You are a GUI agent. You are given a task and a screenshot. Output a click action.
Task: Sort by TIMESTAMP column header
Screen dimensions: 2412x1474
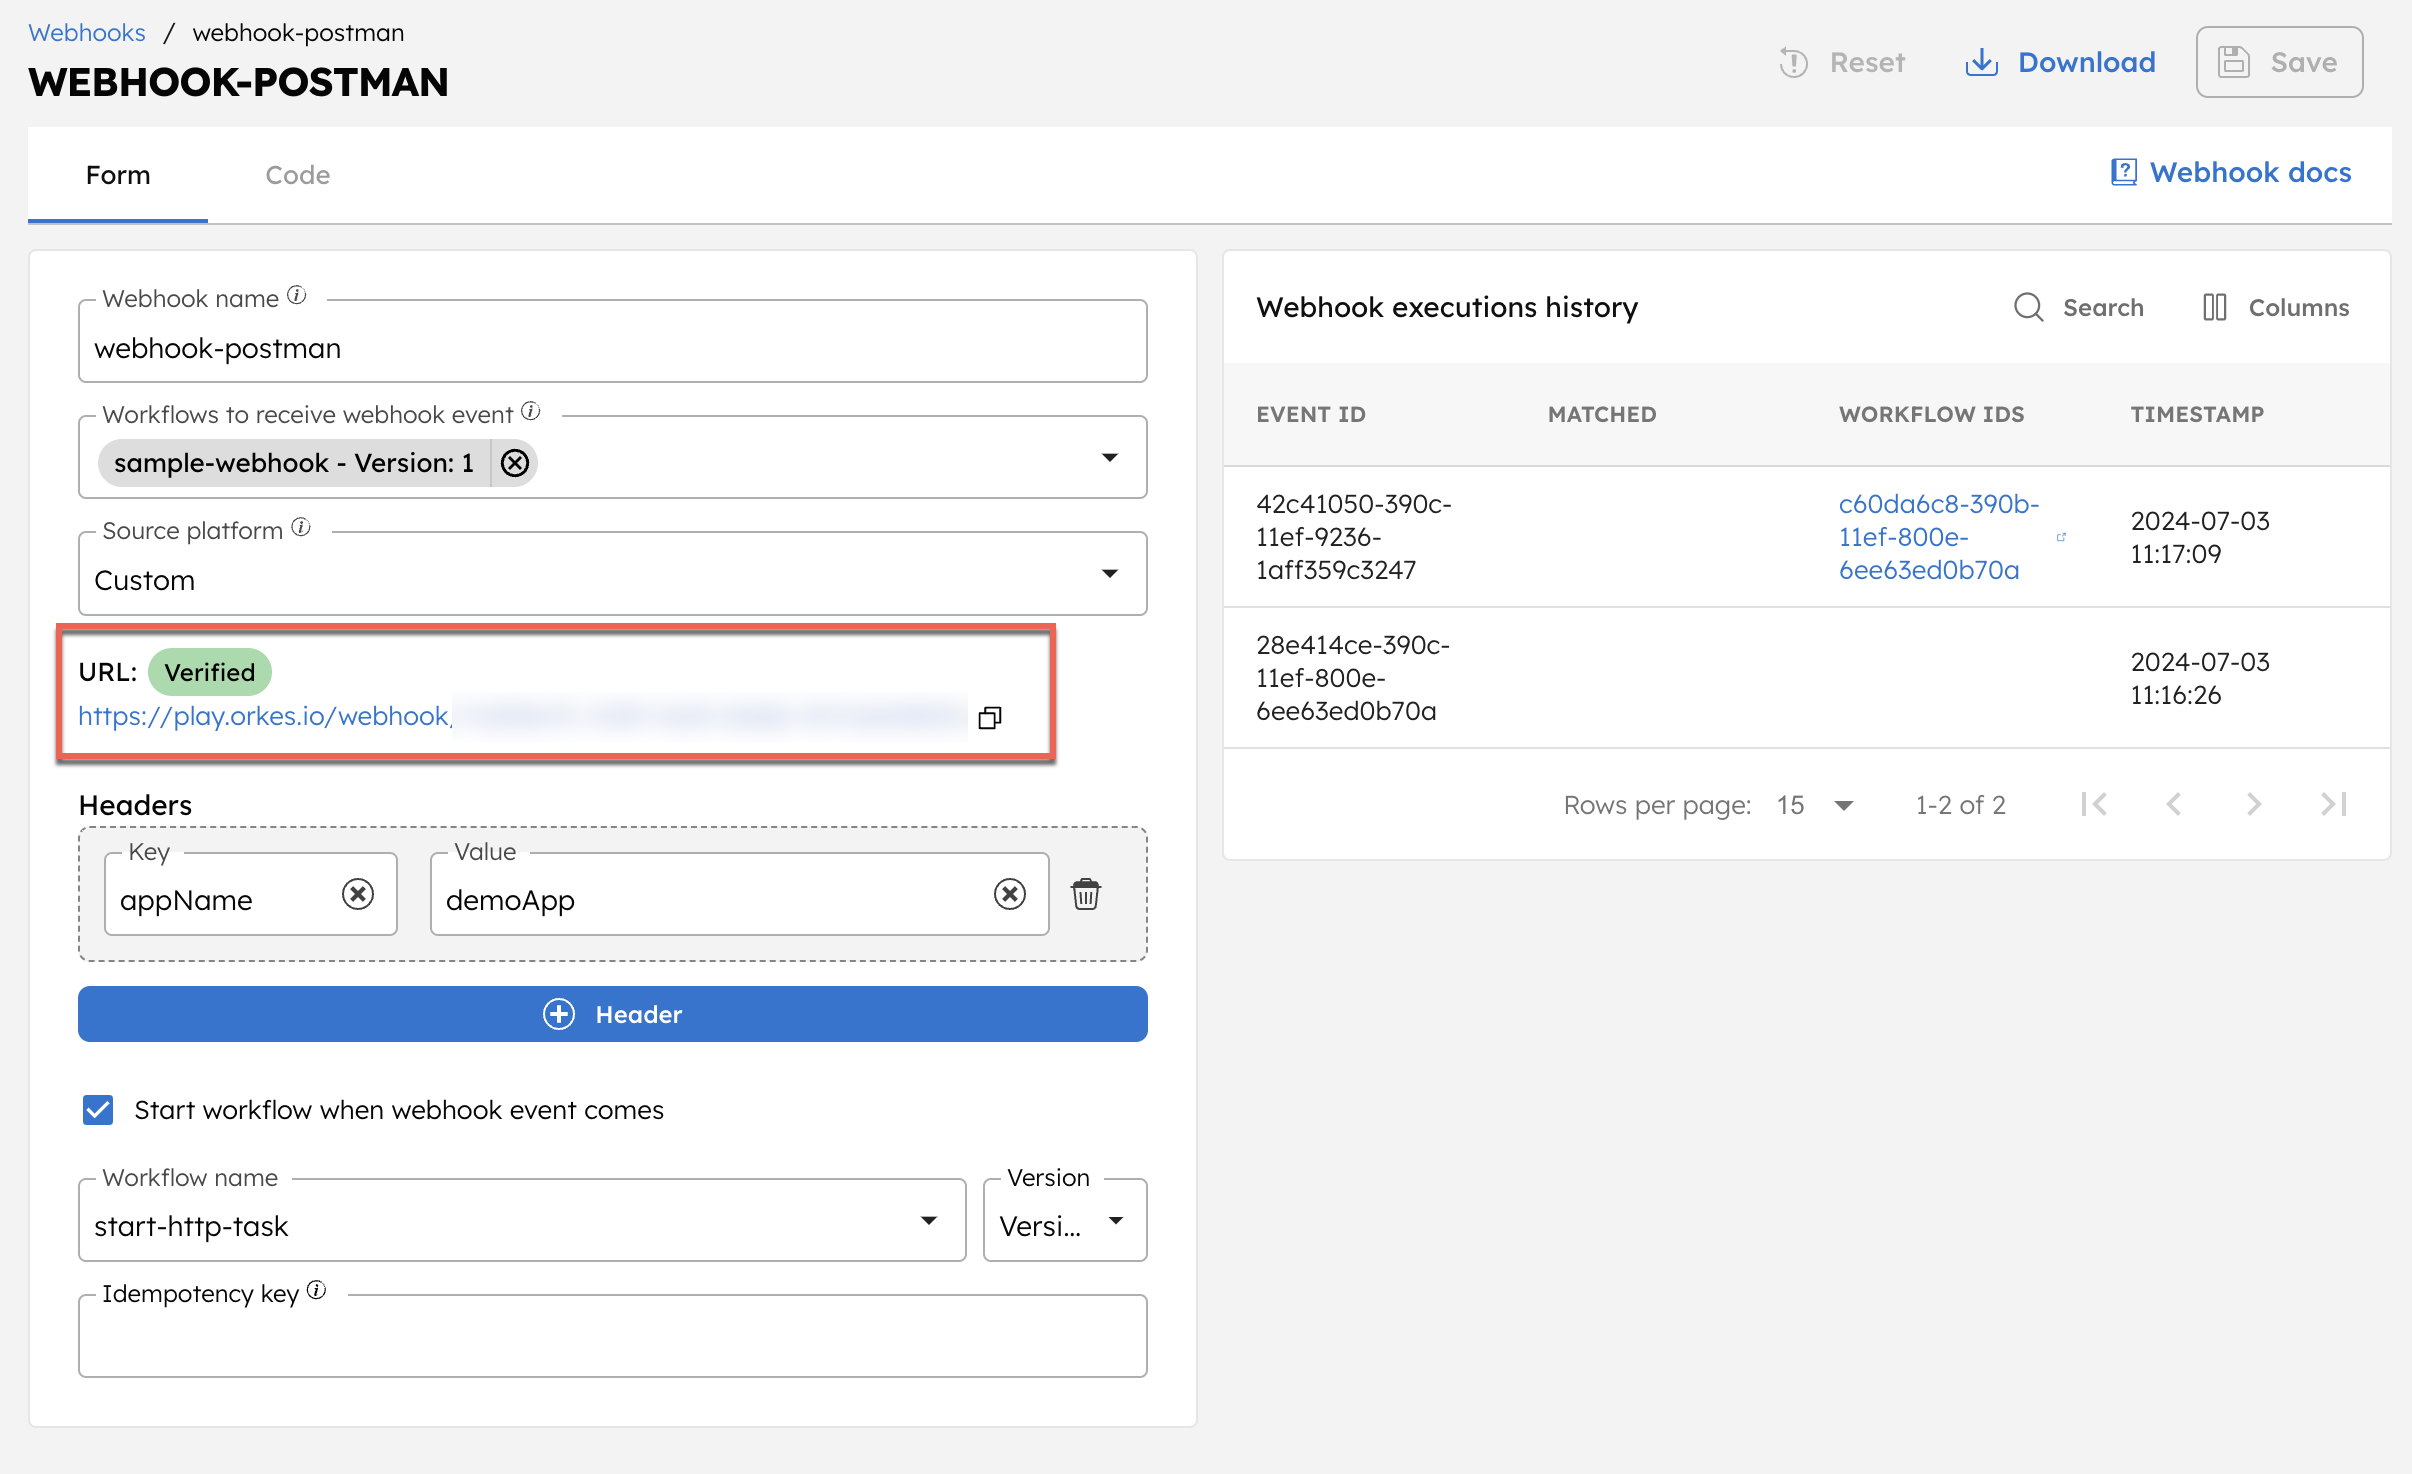coord(2197,415)
